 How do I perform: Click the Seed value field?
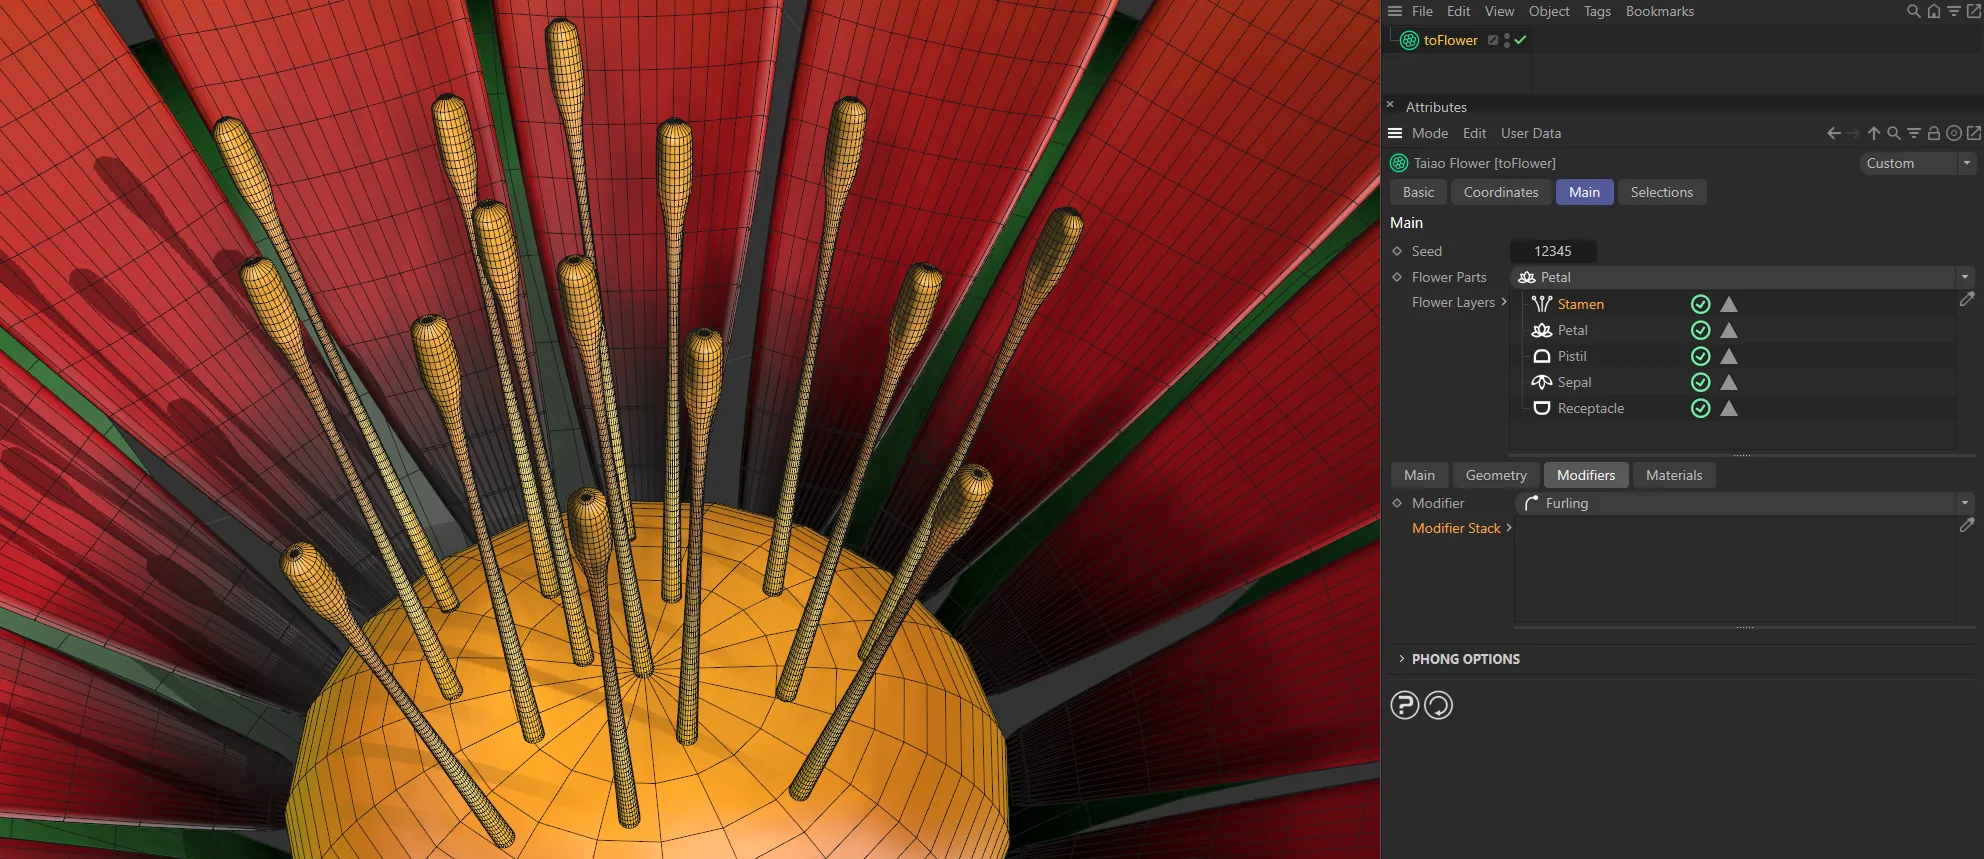click(x=1552, y=251)
